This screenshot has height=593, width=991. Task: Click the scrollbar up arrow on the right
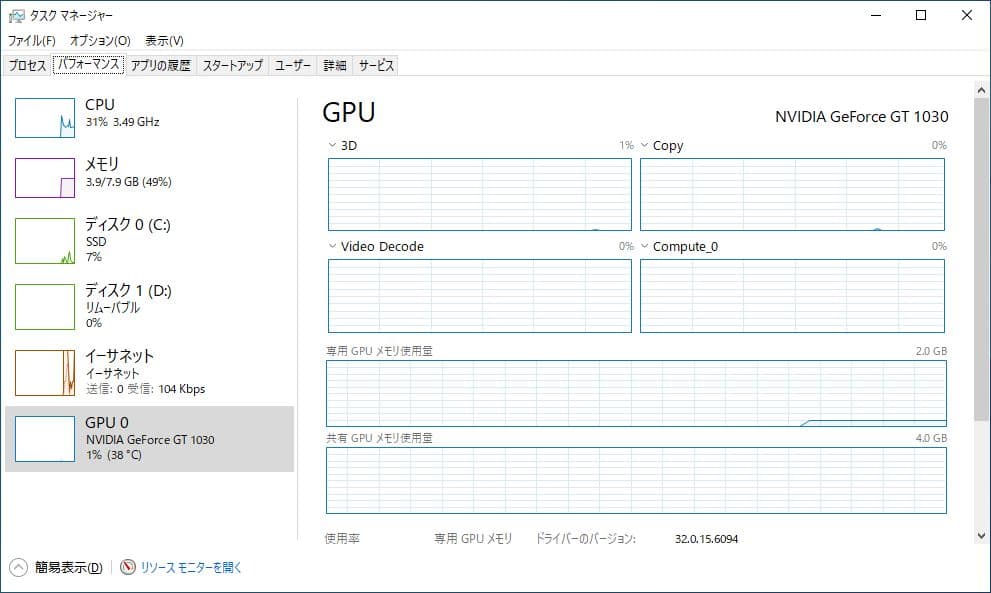(x=981, y=89)
